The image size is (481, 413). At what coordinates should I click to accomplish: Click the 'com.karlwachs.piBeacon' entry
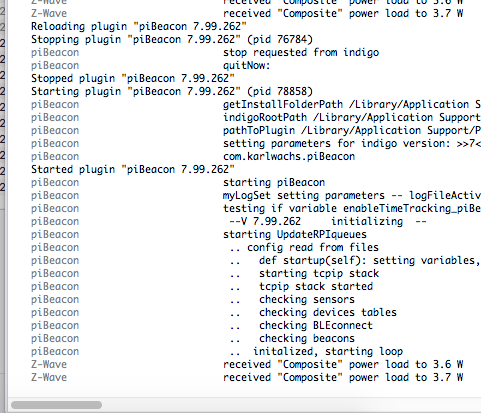[x=289, y=156]
